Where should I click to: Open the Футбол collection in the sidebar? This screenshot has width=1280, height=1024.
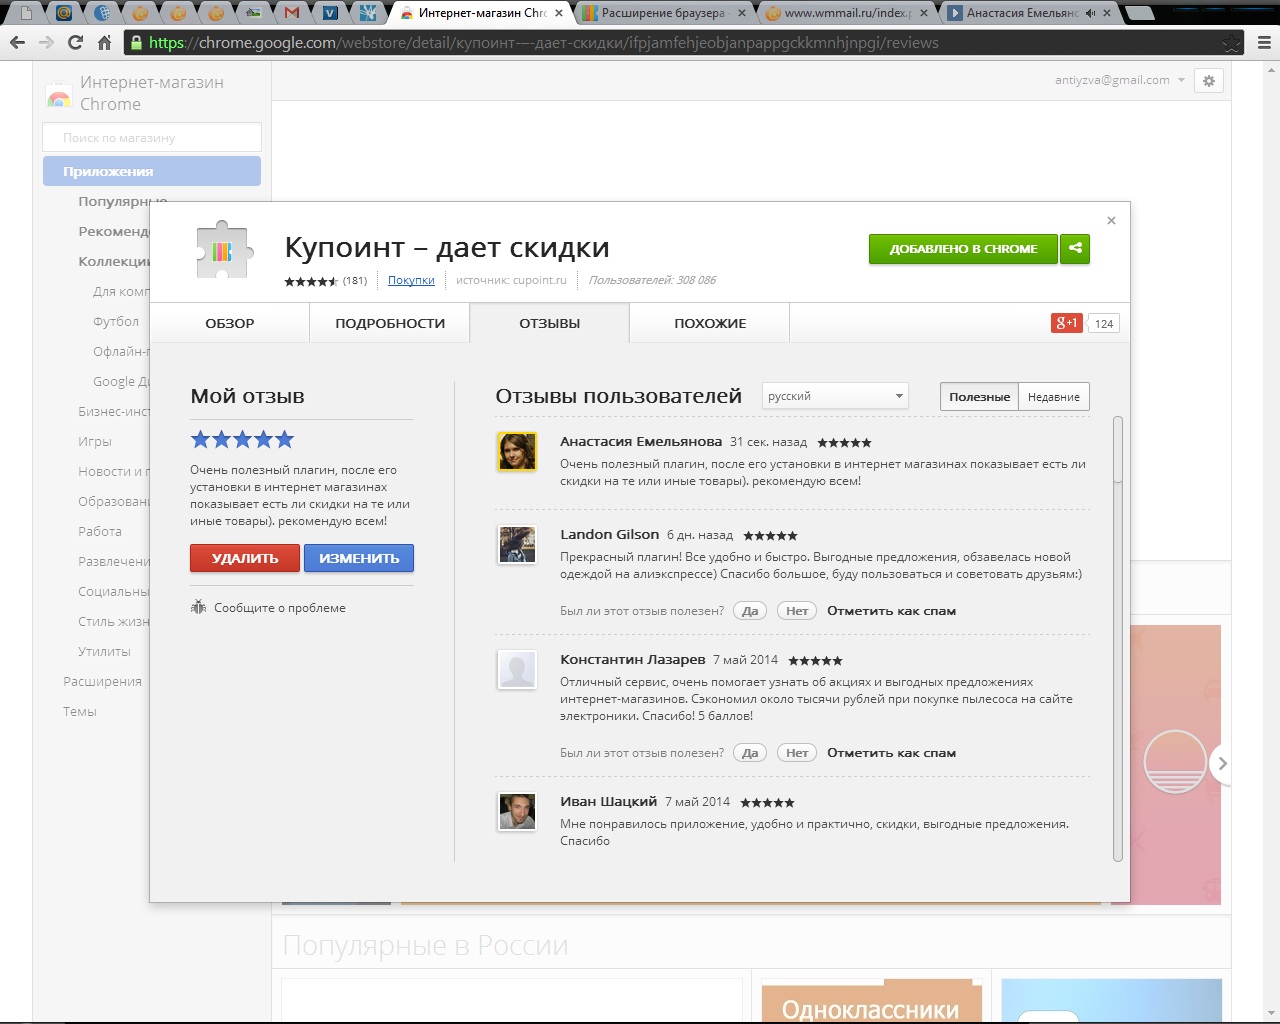pyautogui.click(x=116, y=321)
